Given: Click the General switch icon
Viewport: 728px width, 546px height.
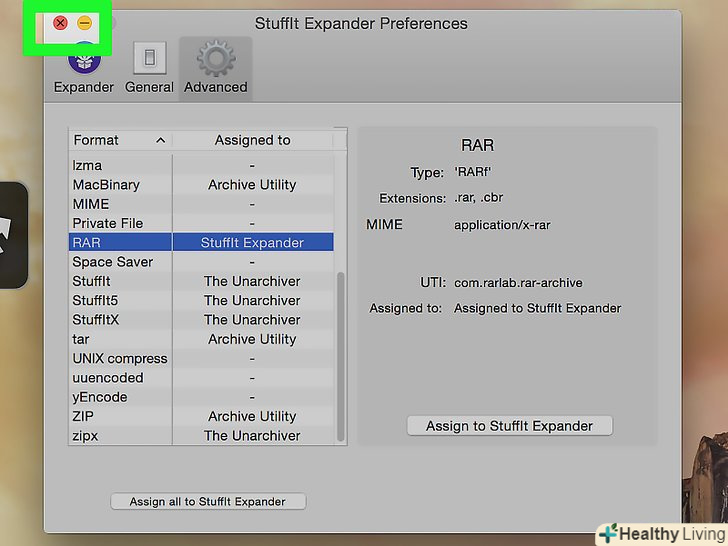Looking at the screenshot, I should tap(150, 58).
